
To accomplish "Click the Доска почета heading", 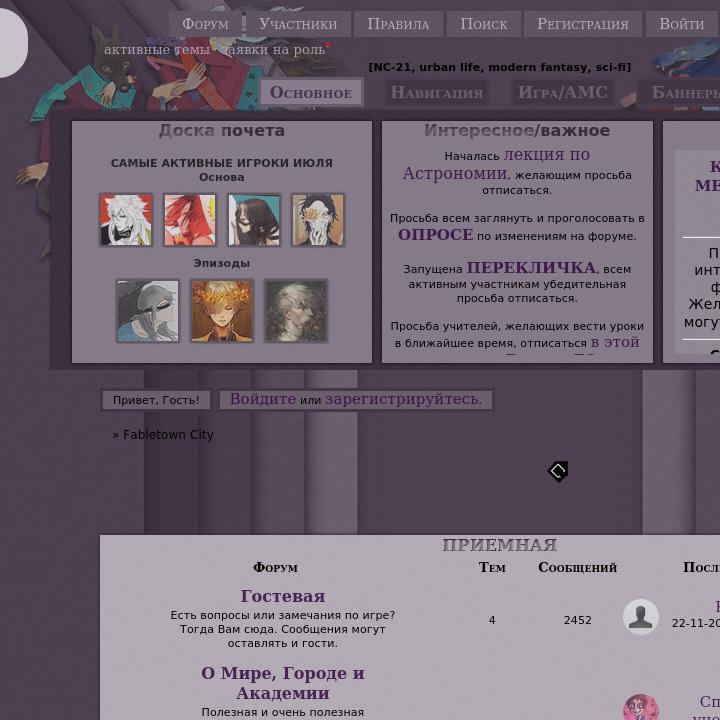I will pos(222,130).
